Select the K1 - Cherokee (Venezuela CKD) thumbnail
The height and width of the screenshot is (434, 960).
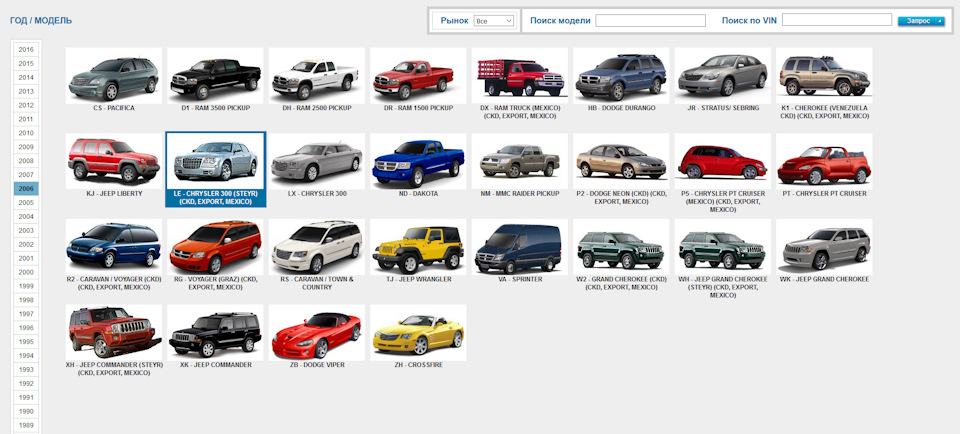point(824,76)
